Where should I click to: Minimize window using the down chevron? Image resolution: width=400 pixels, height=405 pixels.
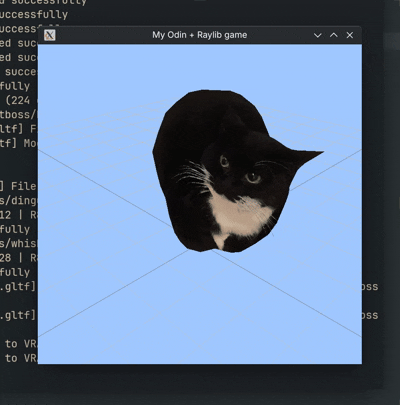318,35
